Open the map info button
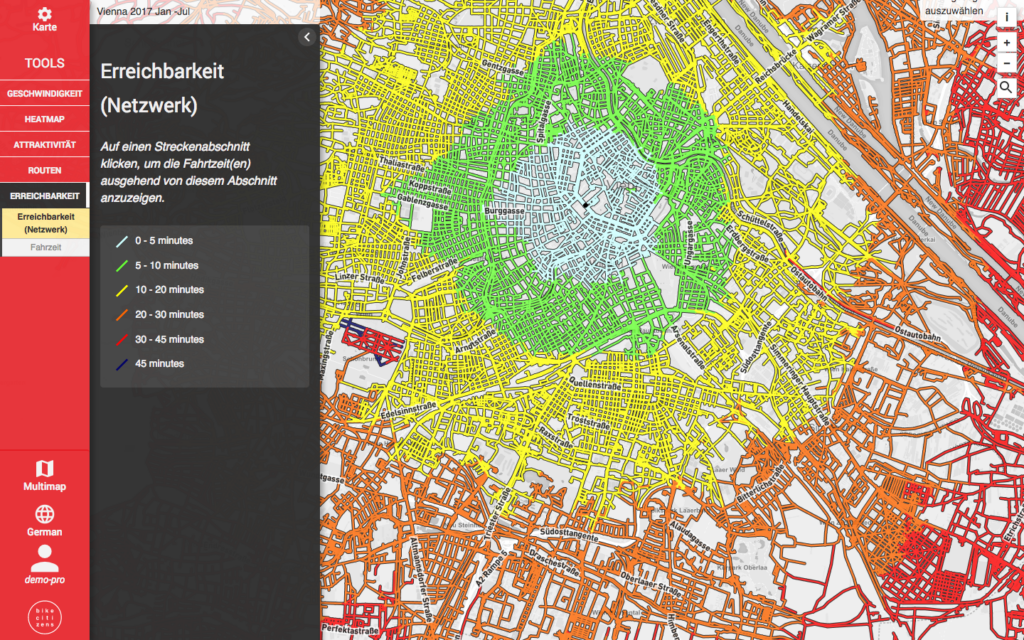 pos(1006,17)
